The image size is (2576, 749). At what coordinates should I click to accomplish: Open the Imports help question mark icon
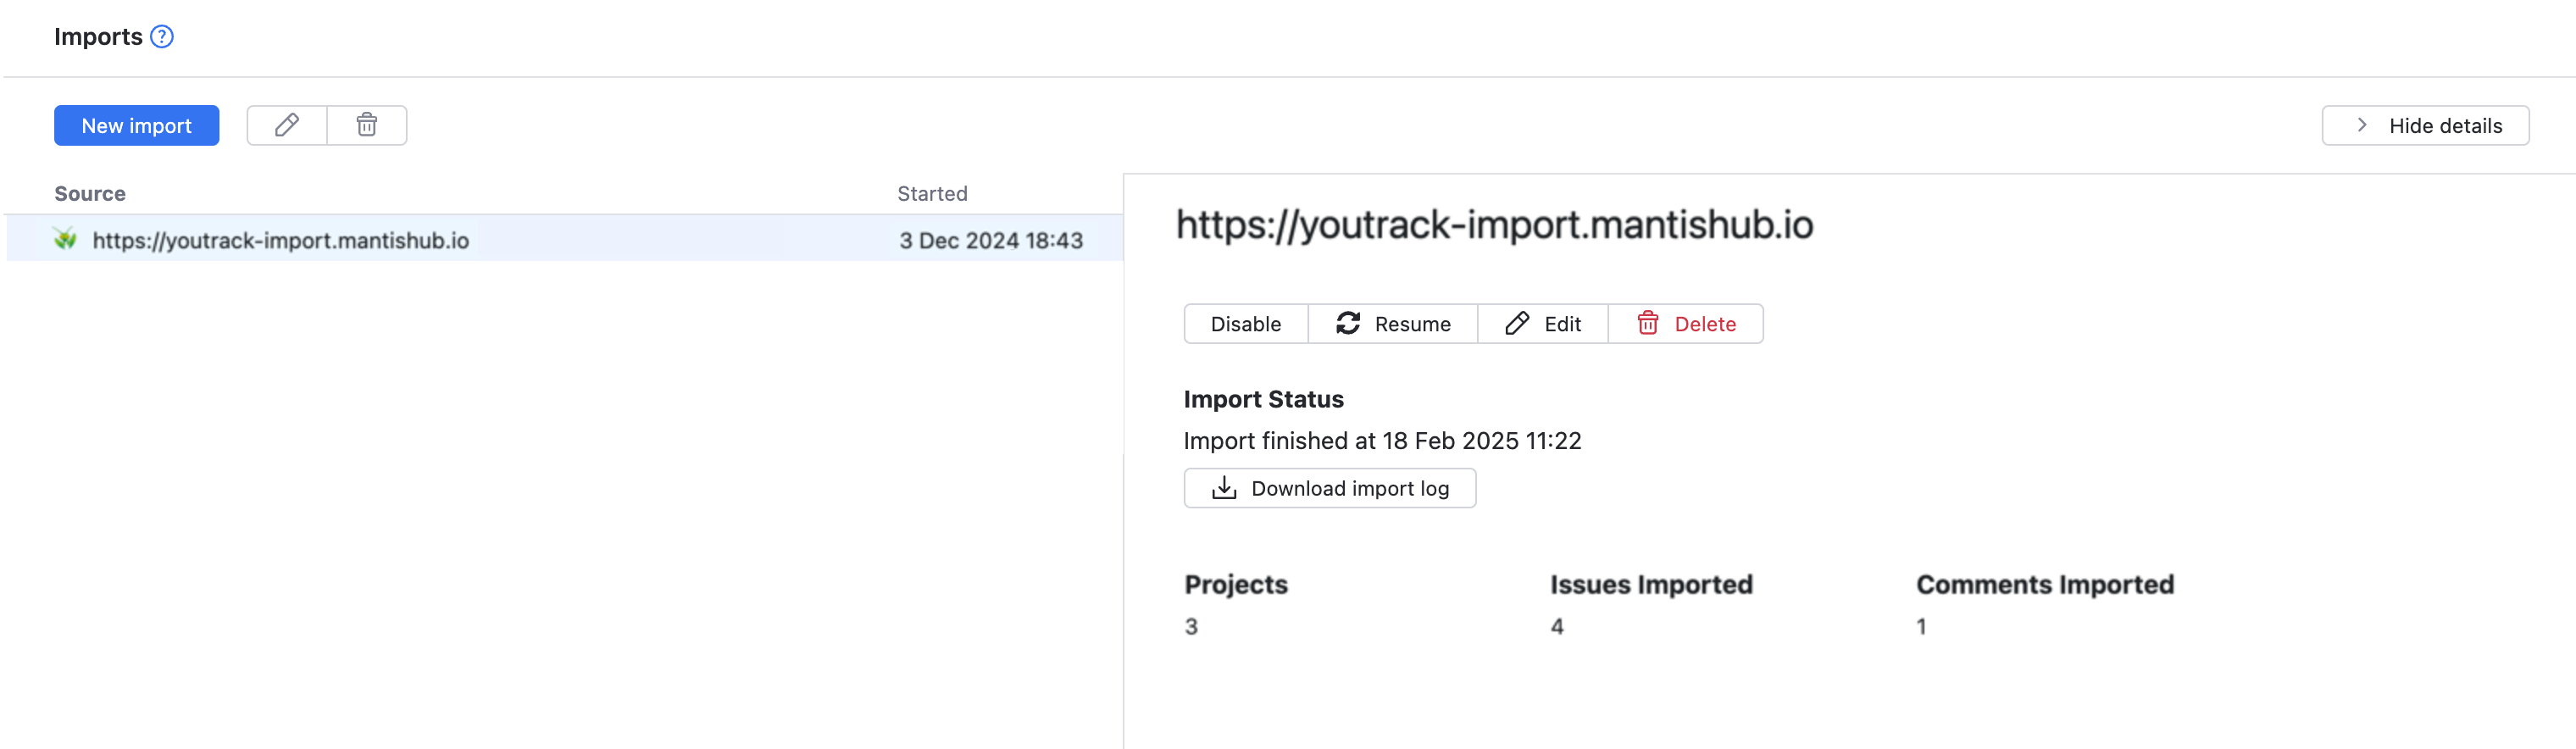162,37
